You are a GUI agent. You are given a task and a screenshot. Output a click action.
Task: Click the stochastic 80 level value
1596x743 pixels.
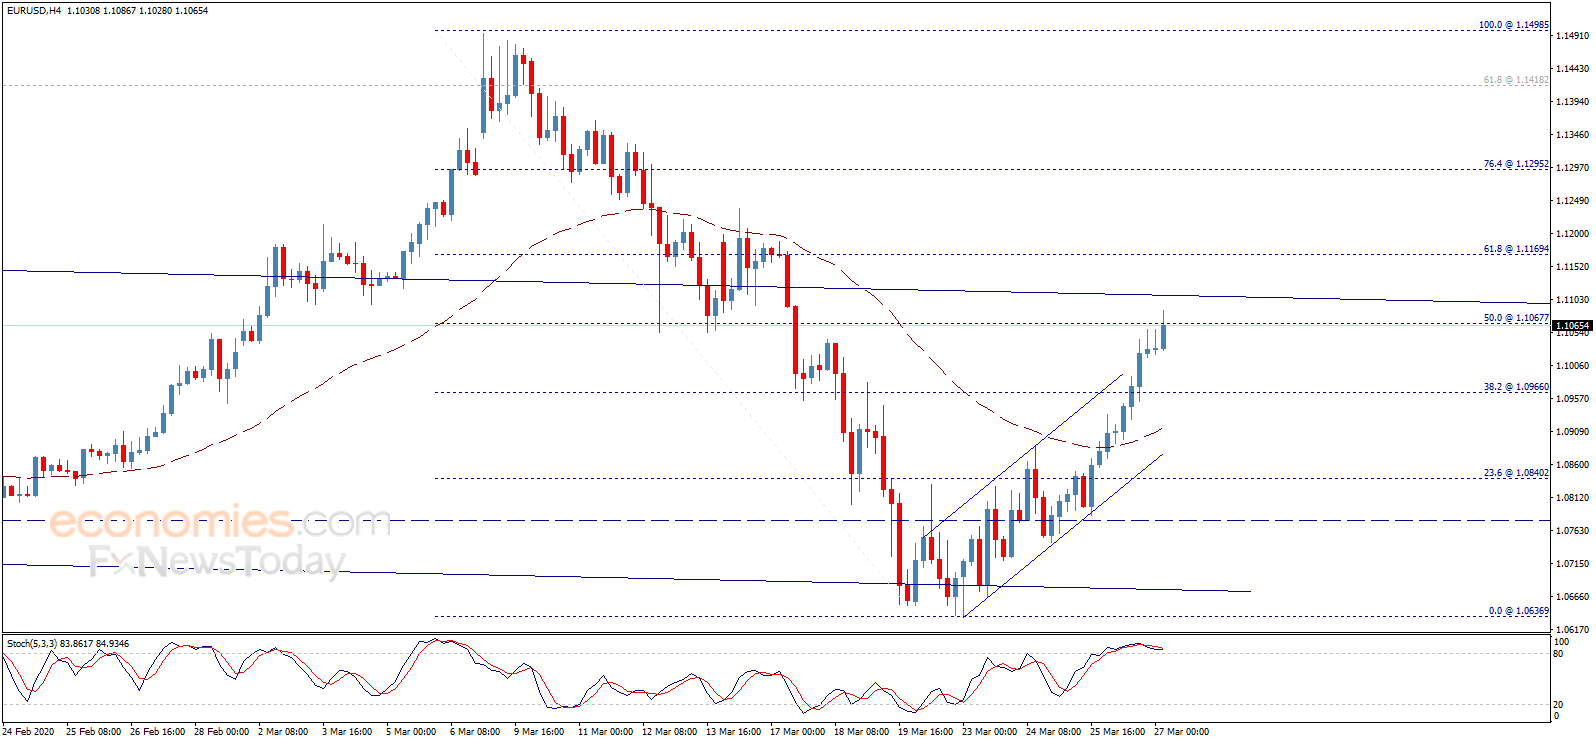point(1558,654)
